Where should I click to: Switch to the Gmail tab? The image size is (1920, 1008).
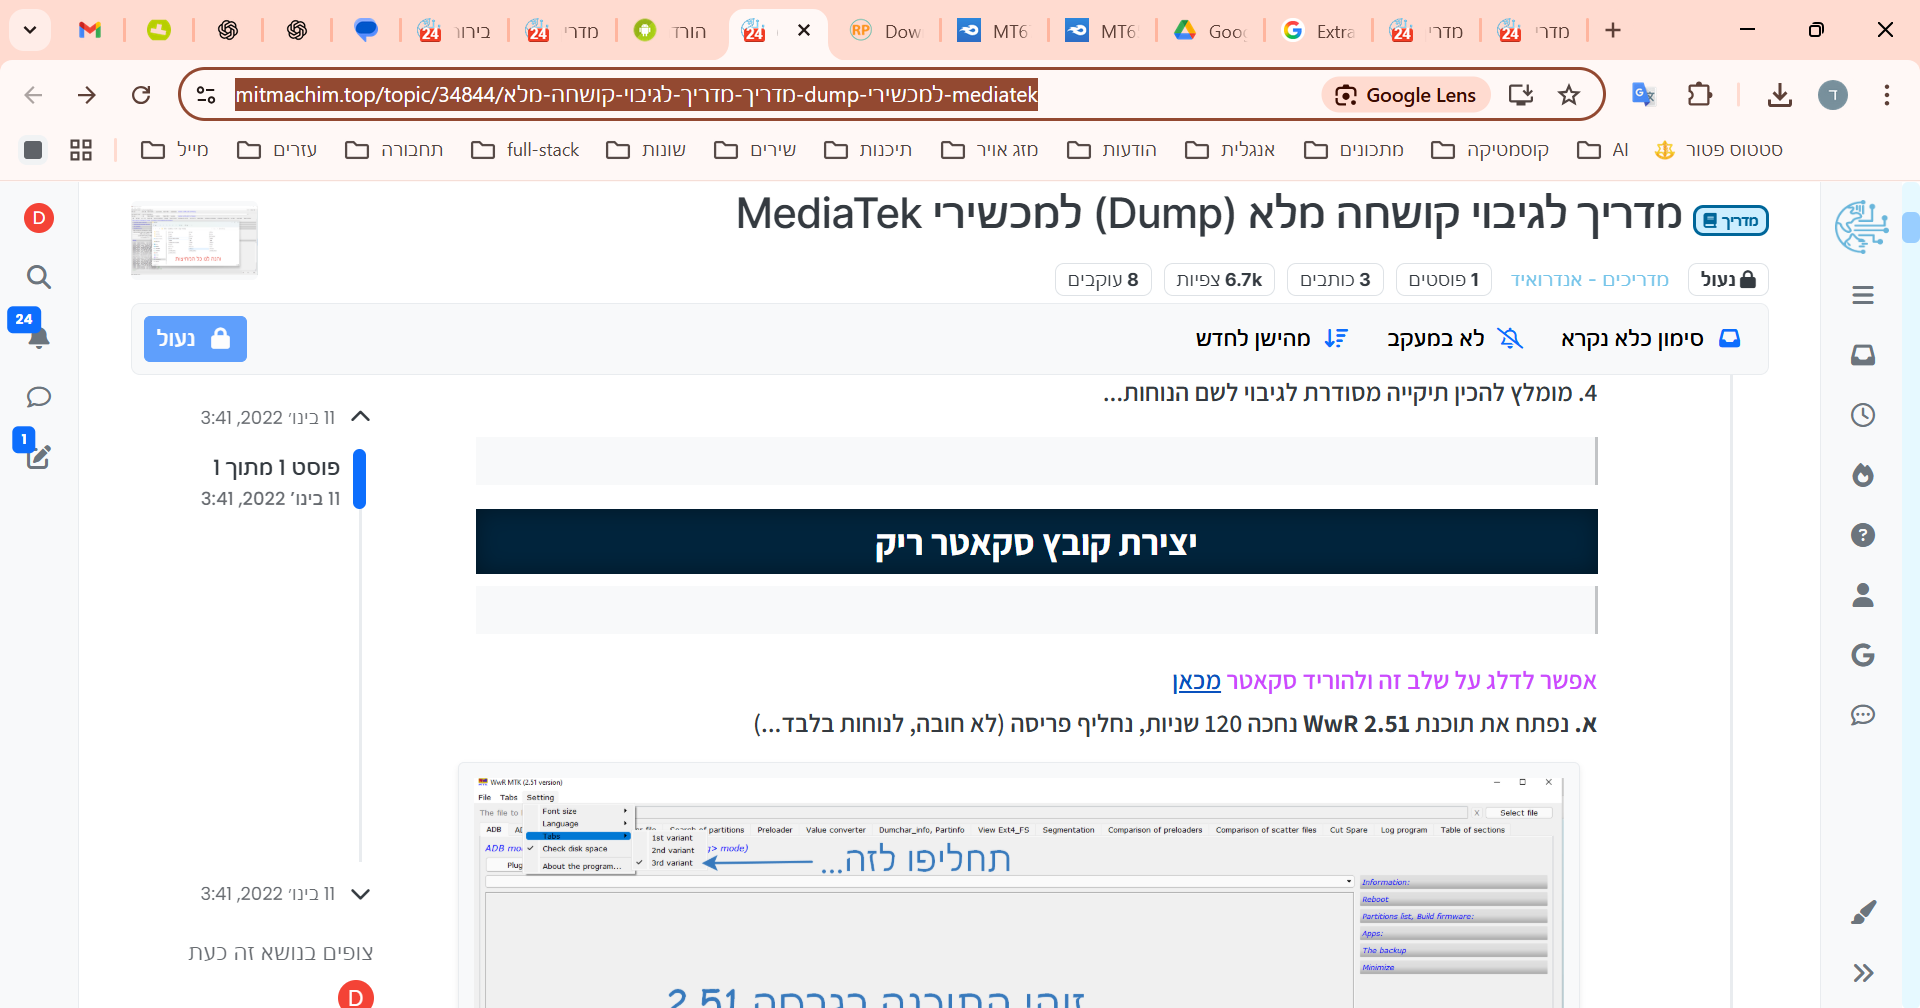90,30
